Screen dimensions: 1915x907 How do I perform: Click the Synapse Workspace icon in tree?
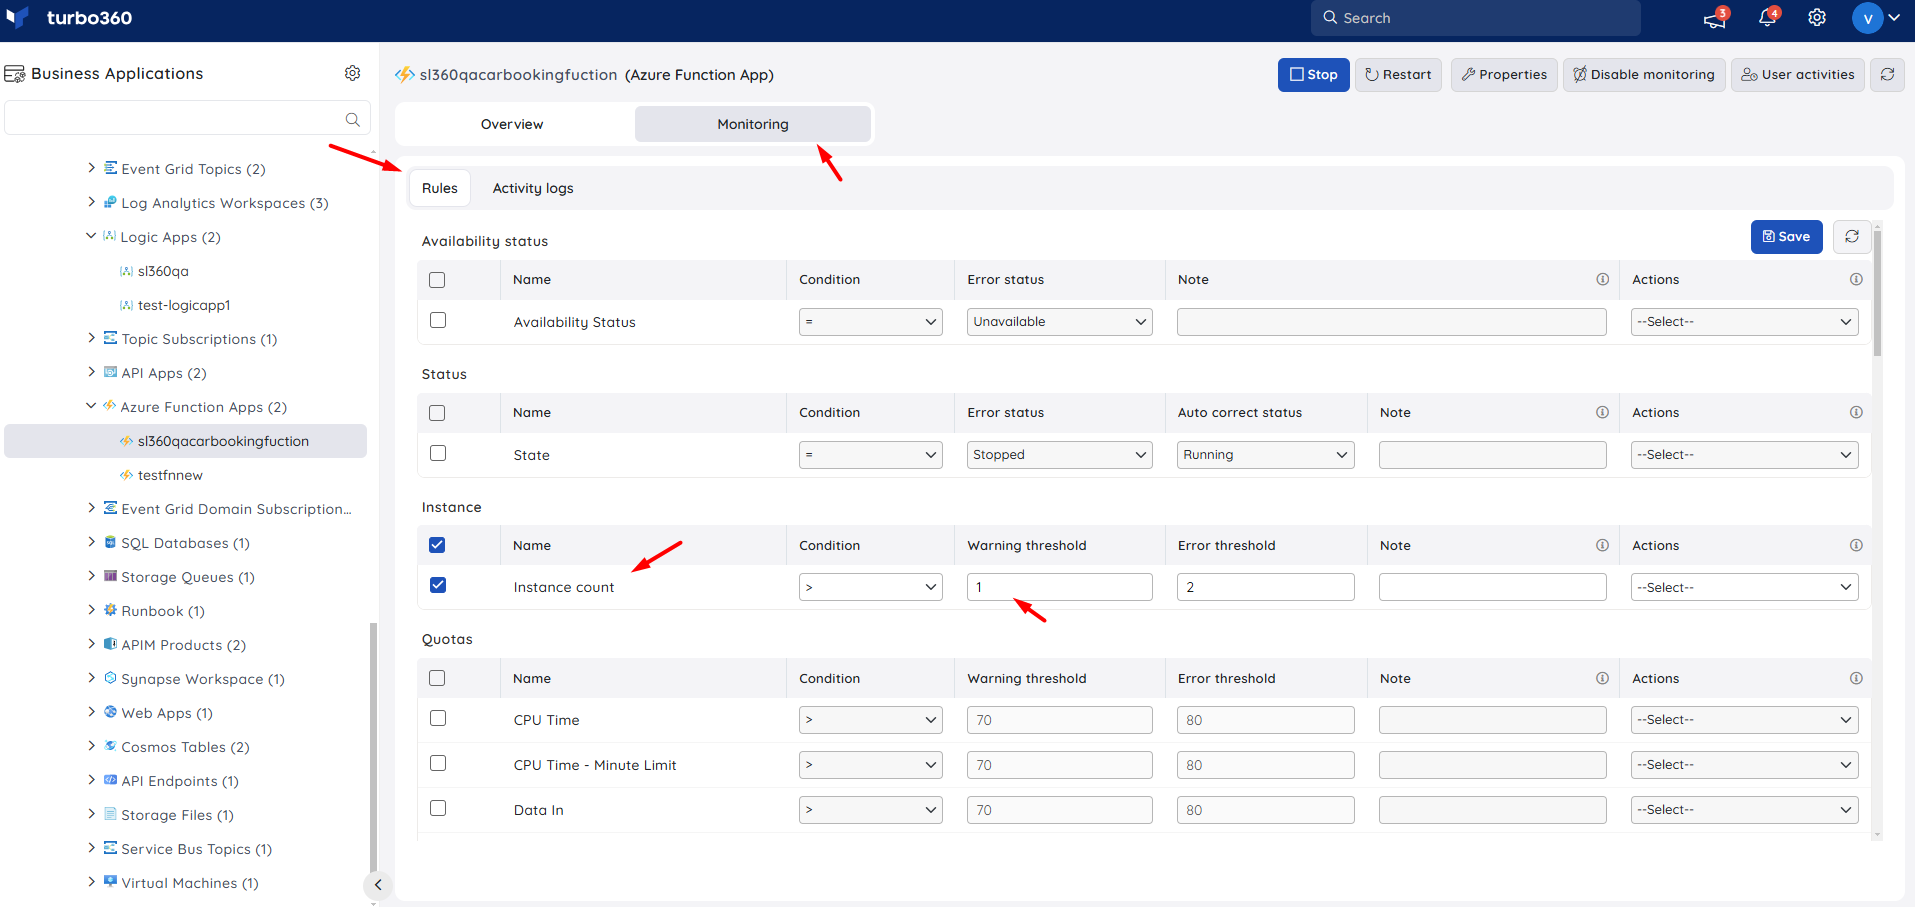tap(110, 679)
